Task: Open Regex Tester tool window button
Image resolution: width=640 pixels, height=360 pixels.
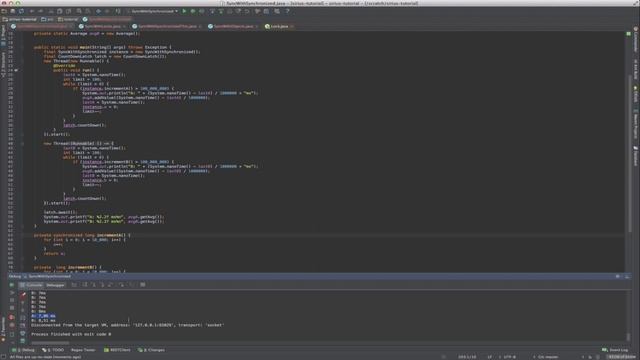Action: coord(83,350)
